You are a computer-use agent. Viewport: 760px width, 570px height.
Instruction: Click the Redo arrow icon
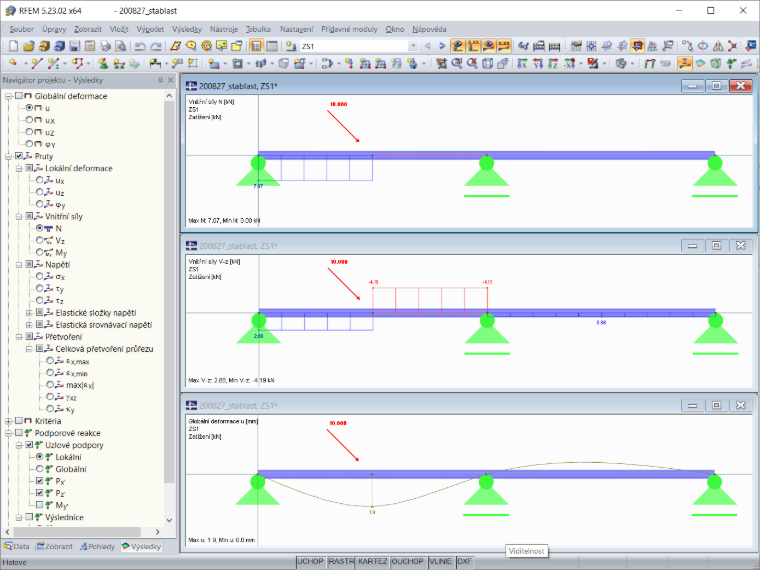tap(156, 46)
